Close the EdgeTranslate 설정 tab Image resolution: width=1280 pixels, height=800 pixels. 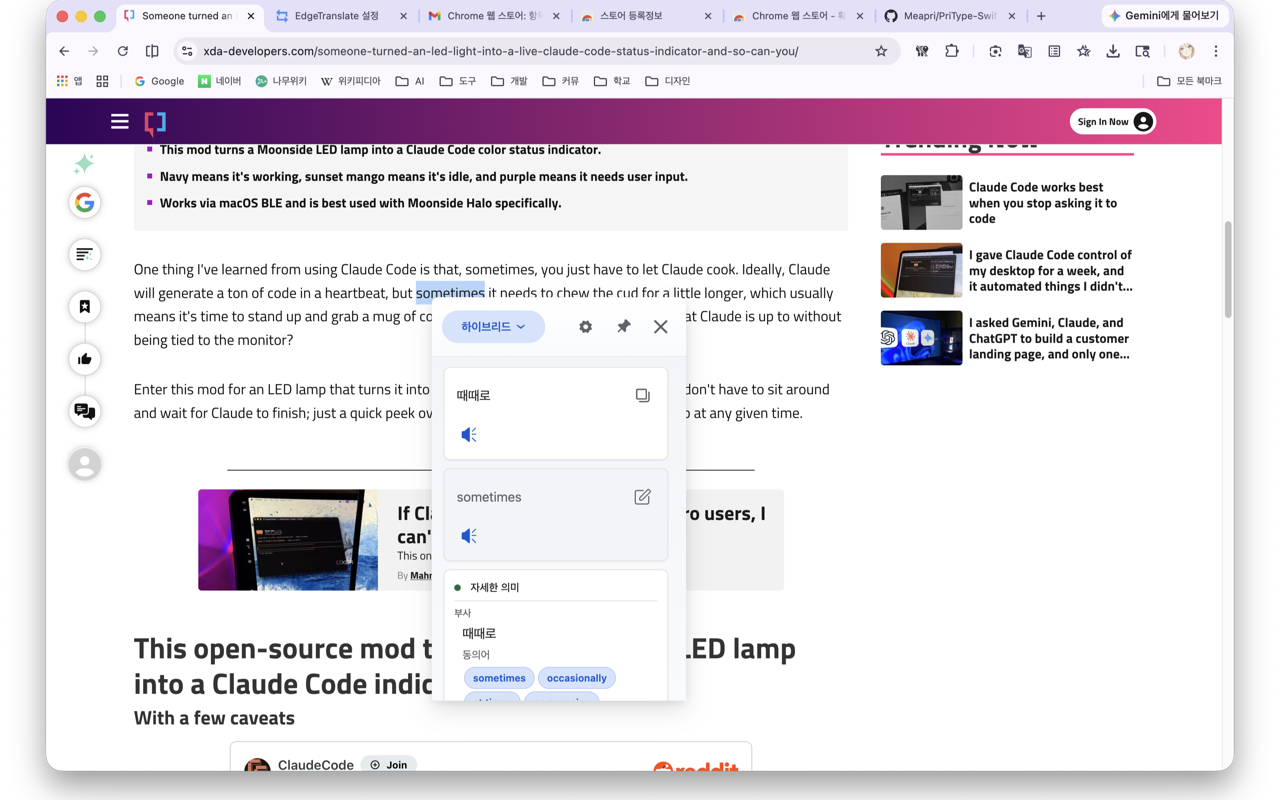pyautogui.click(x=403, y=16)
